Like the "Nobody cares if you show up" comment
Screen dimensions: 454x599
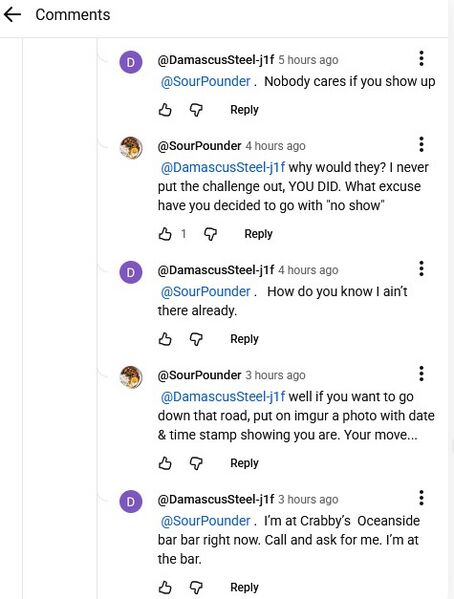coord(165,110)
